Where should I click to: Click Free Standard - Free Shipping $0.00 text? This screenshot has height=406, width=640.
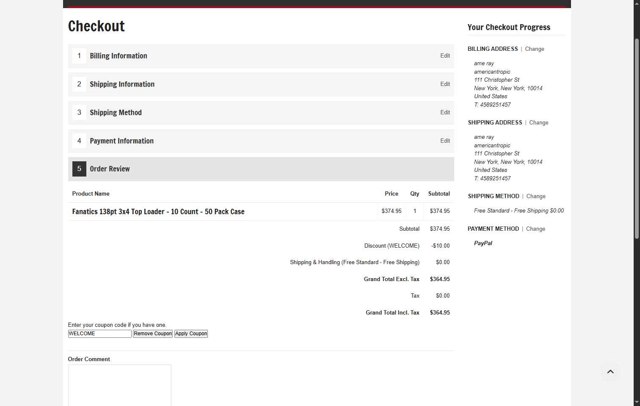point(518,211)
